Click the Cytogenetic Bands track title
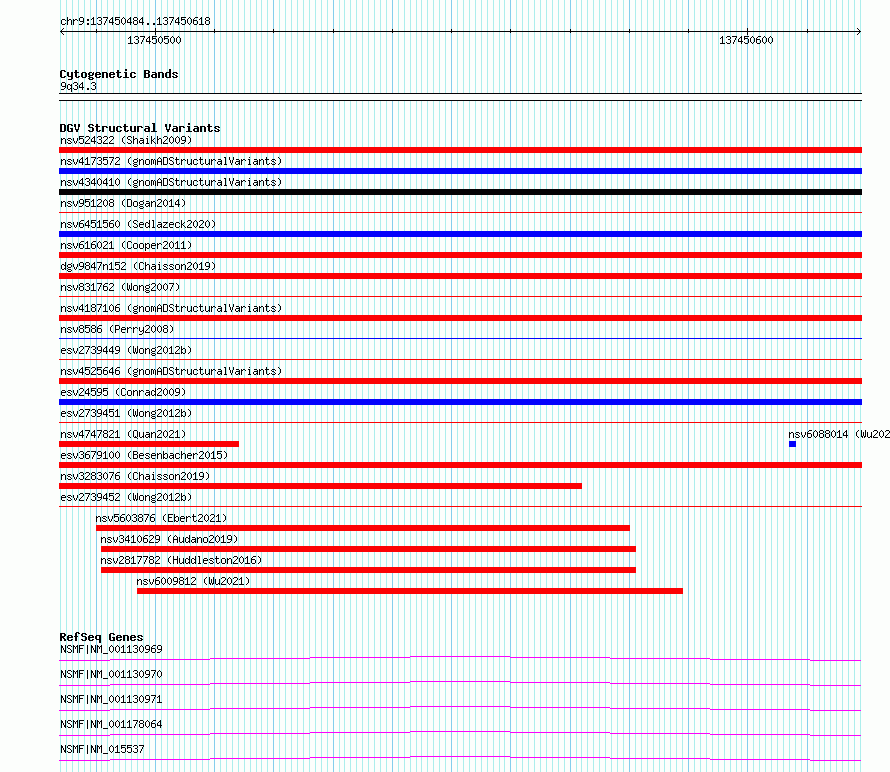 click(119, 74)
